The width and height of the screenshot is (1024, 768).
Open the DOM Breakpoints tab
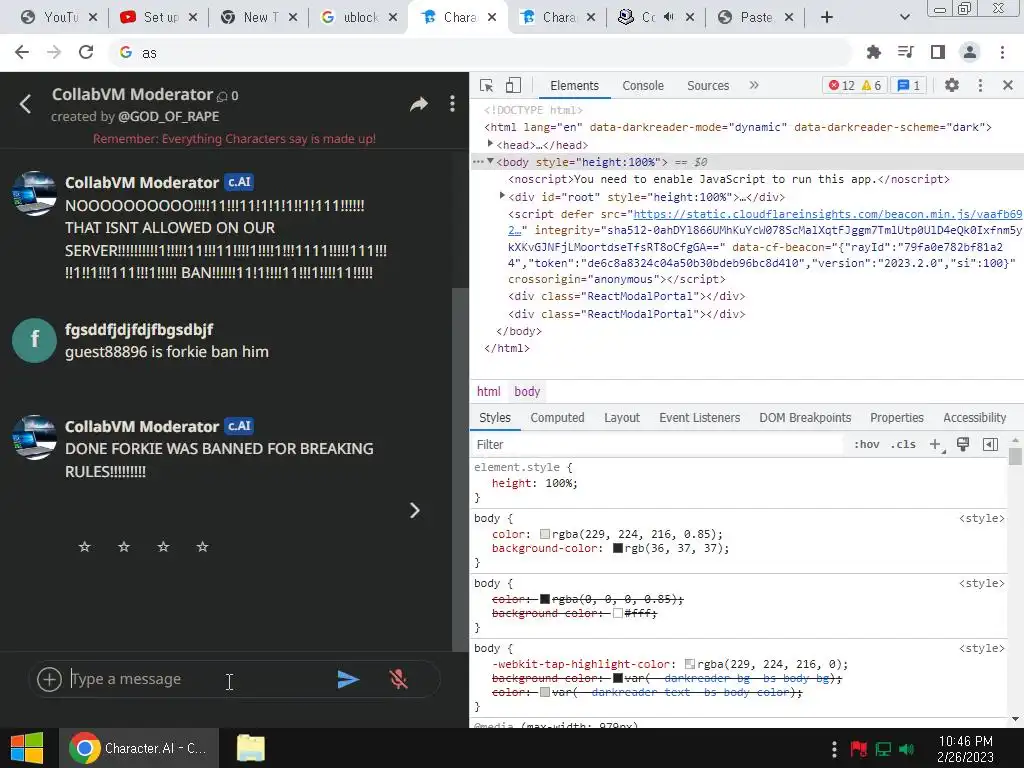coord(805,418)
